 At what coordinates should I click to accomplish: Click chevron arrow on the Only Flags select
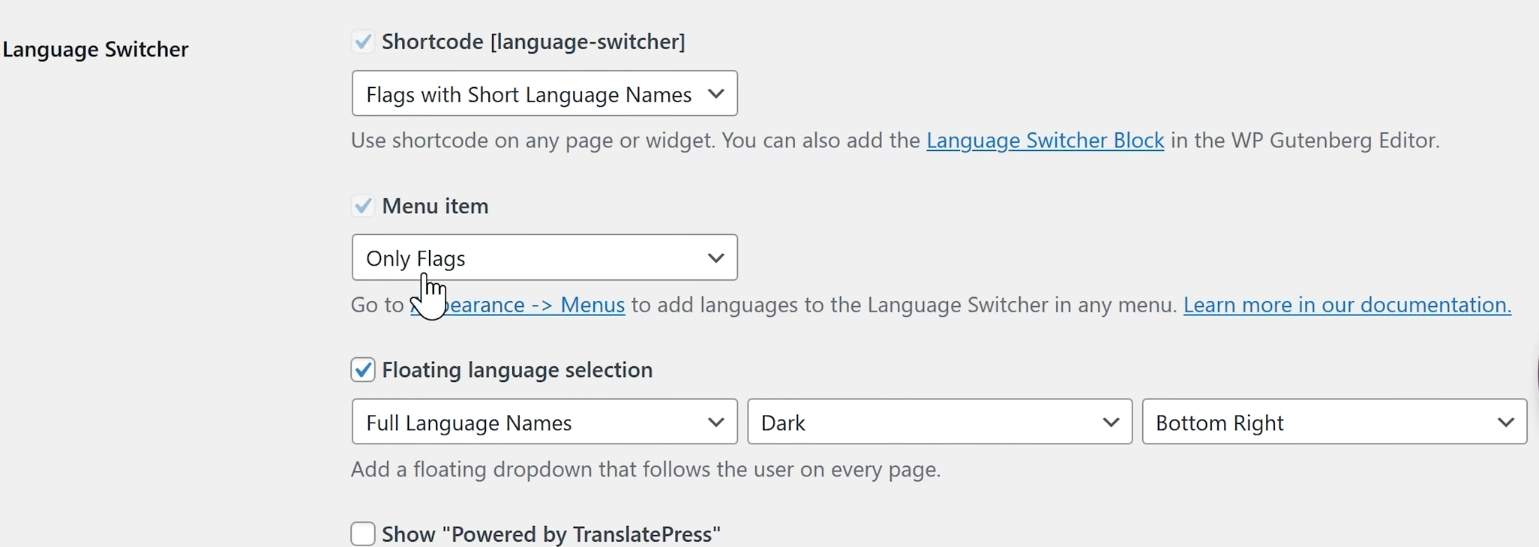(716, 258)
